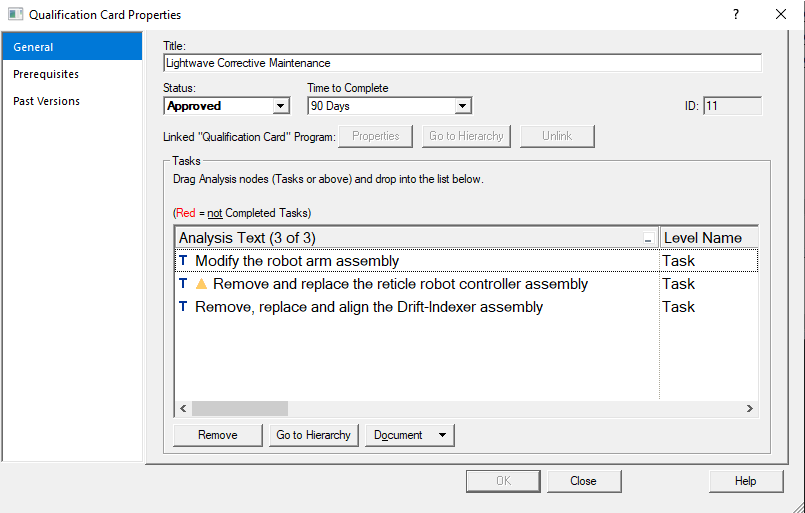The height and width of the screenshot is (513, 805).
Task: Click the Qualification Card window icon in title bar
Action: [x=15, y=14]
